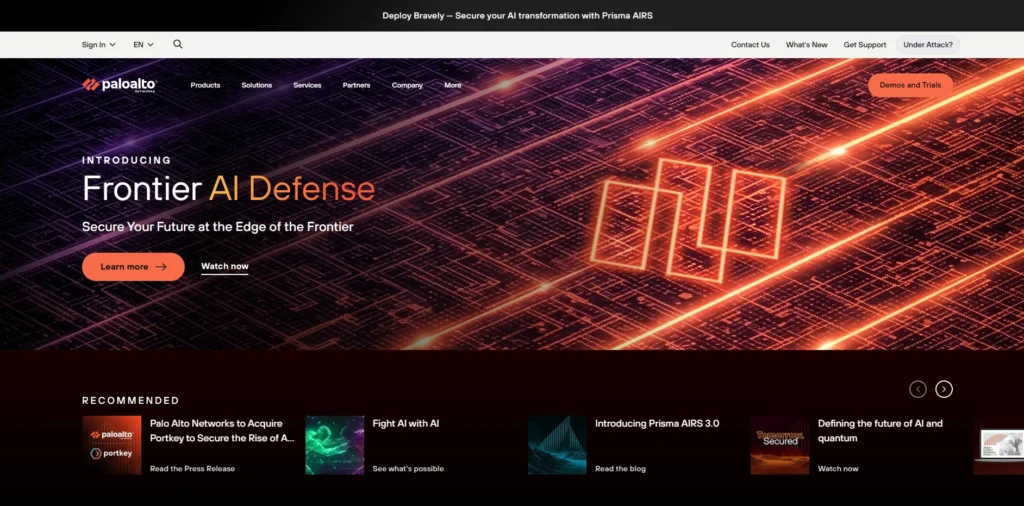
Task: Click the Under Attack? button
Action: click(928, 45)
